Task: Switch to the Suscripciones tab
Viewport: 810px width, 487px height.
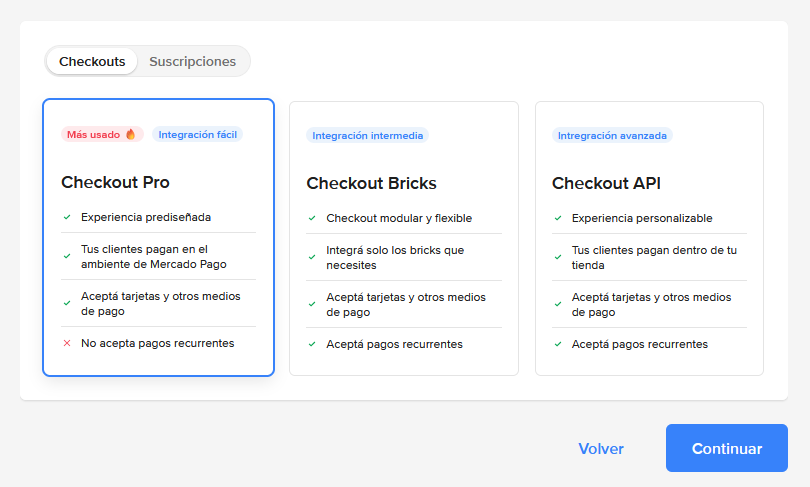Action: (x=192, y=61)
